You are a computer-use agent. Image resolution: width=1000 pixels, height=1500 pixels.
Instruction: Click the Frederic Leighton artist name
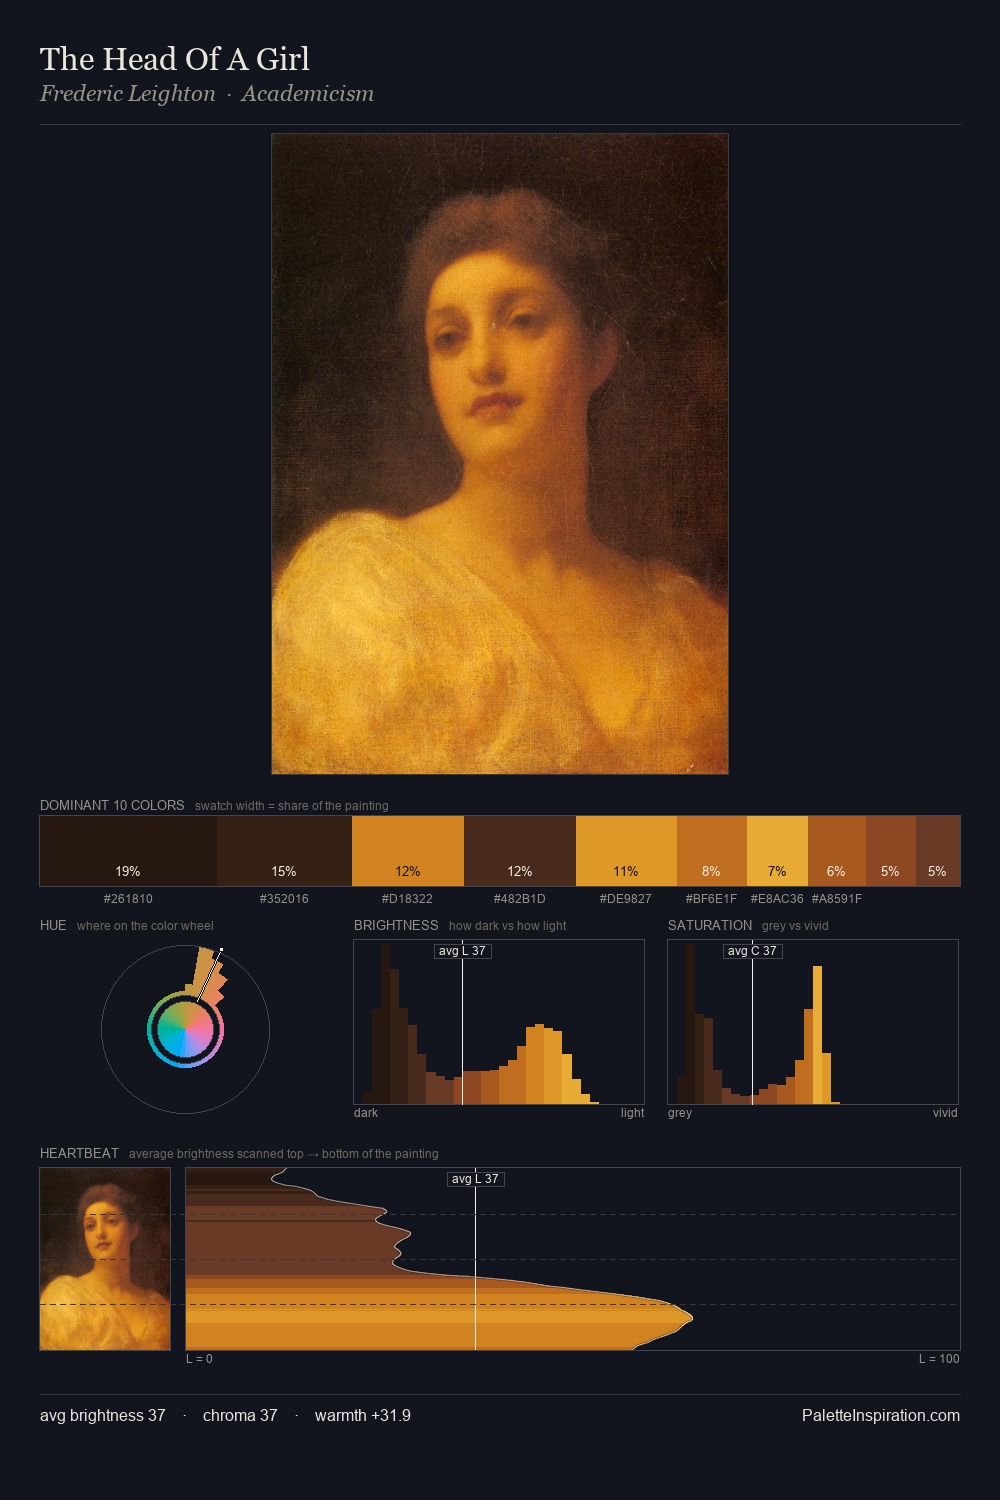tap(128, 94)
